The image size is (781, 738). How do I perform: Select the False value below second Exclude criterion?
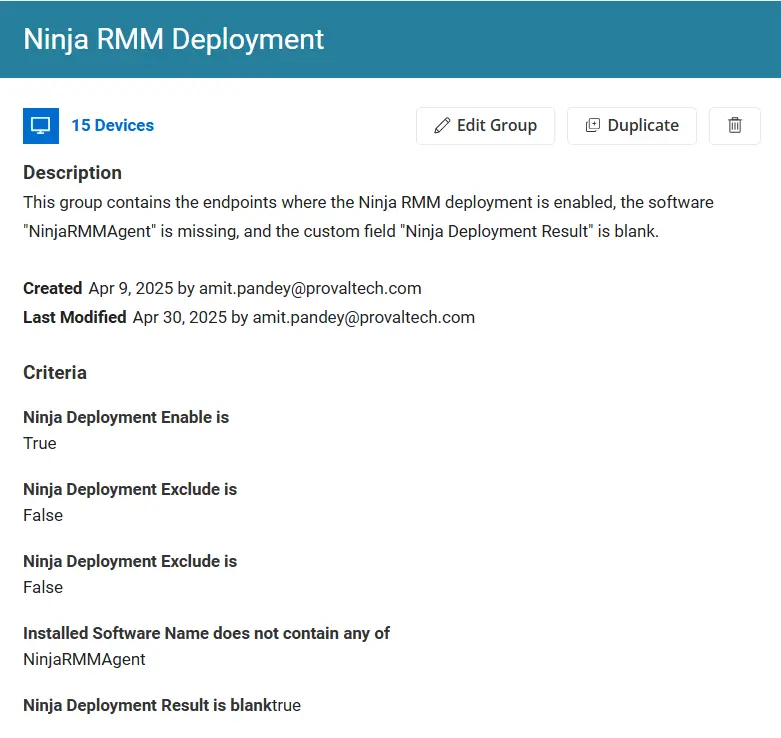(43, 587)
